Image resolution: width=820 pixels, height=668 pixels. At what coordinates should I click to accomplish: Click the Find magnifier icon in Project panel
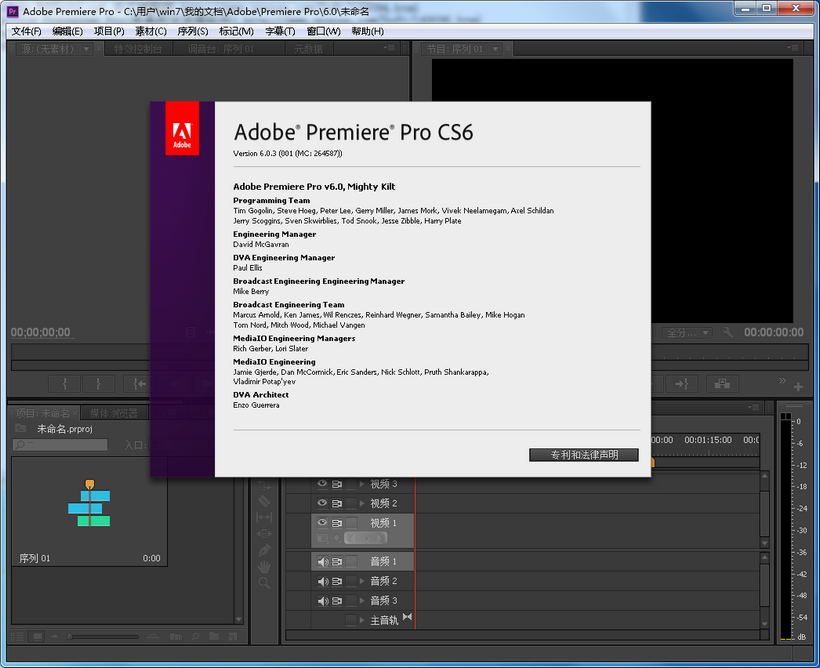pos(195,636)
